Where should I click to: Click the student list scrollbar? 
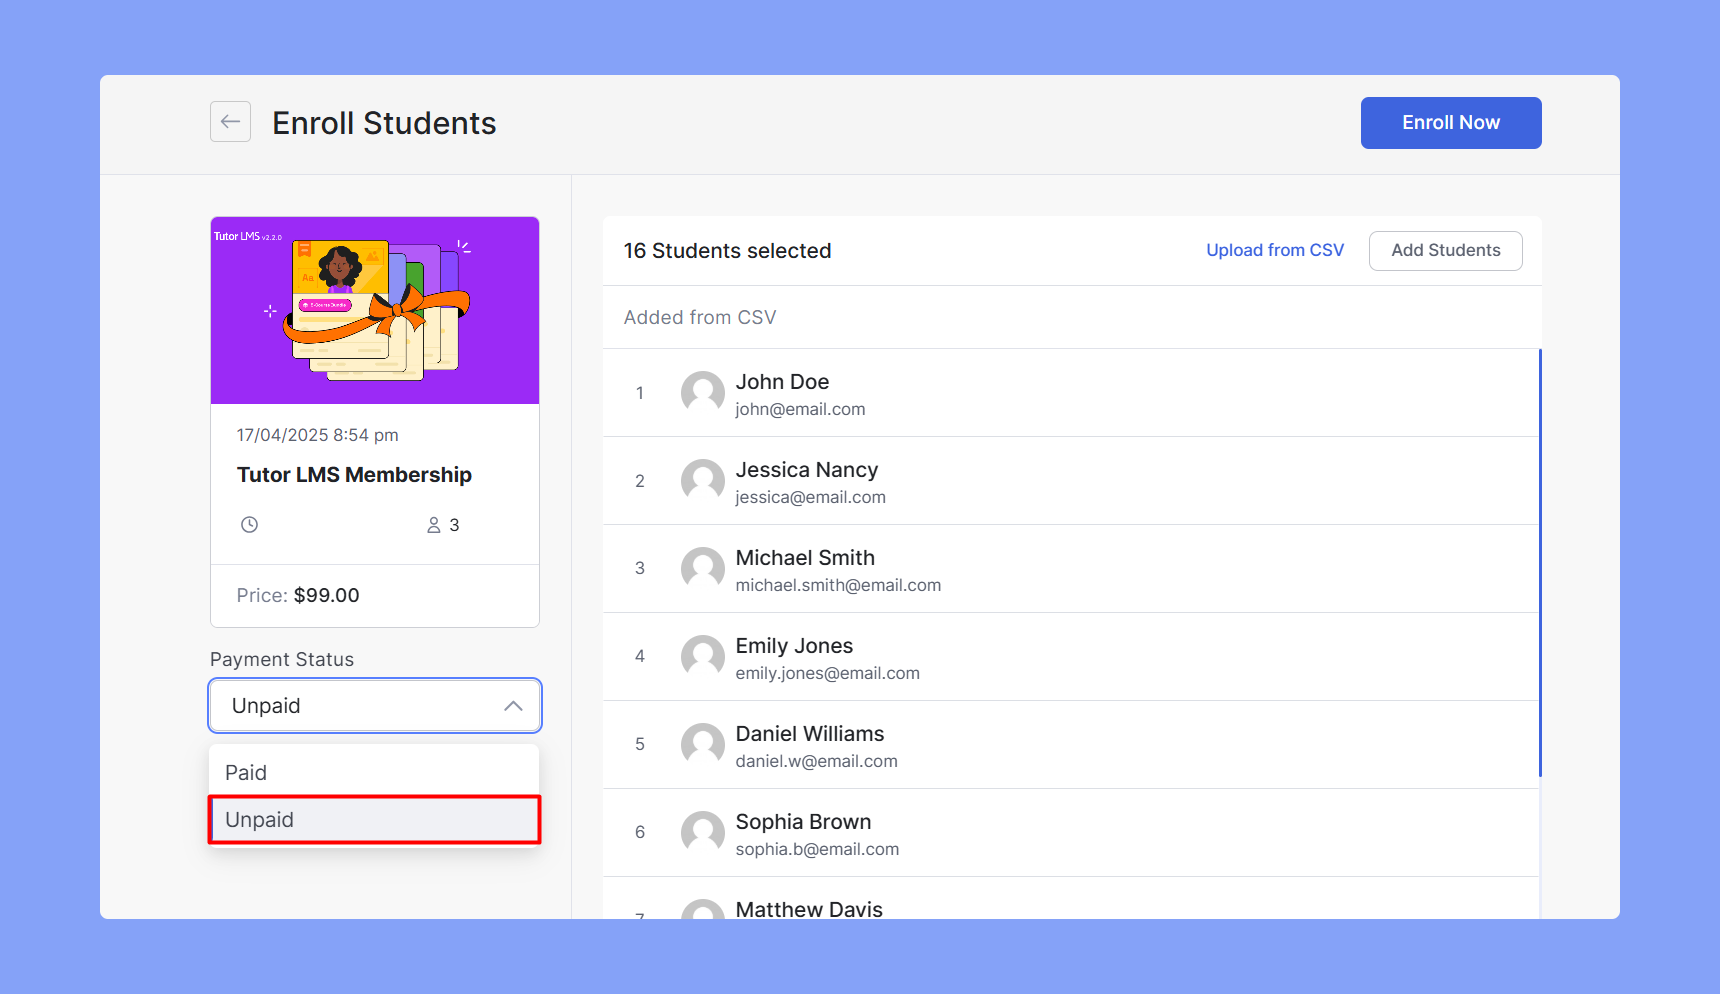[x=1540, y=563]
